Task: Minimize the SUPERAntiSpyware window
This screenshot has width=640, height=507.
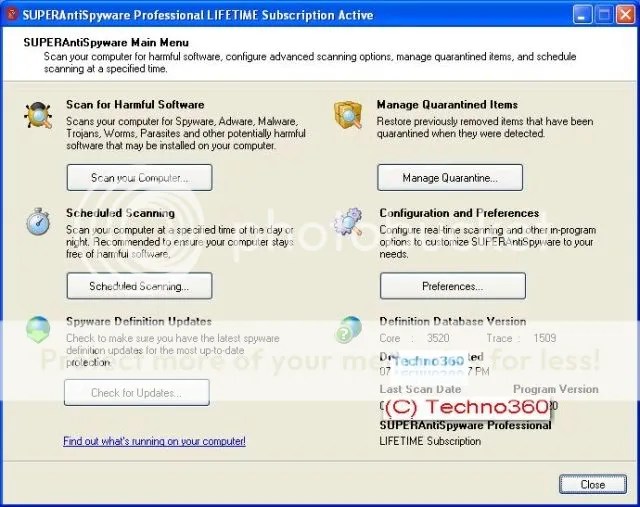Action: click(582, 15)
